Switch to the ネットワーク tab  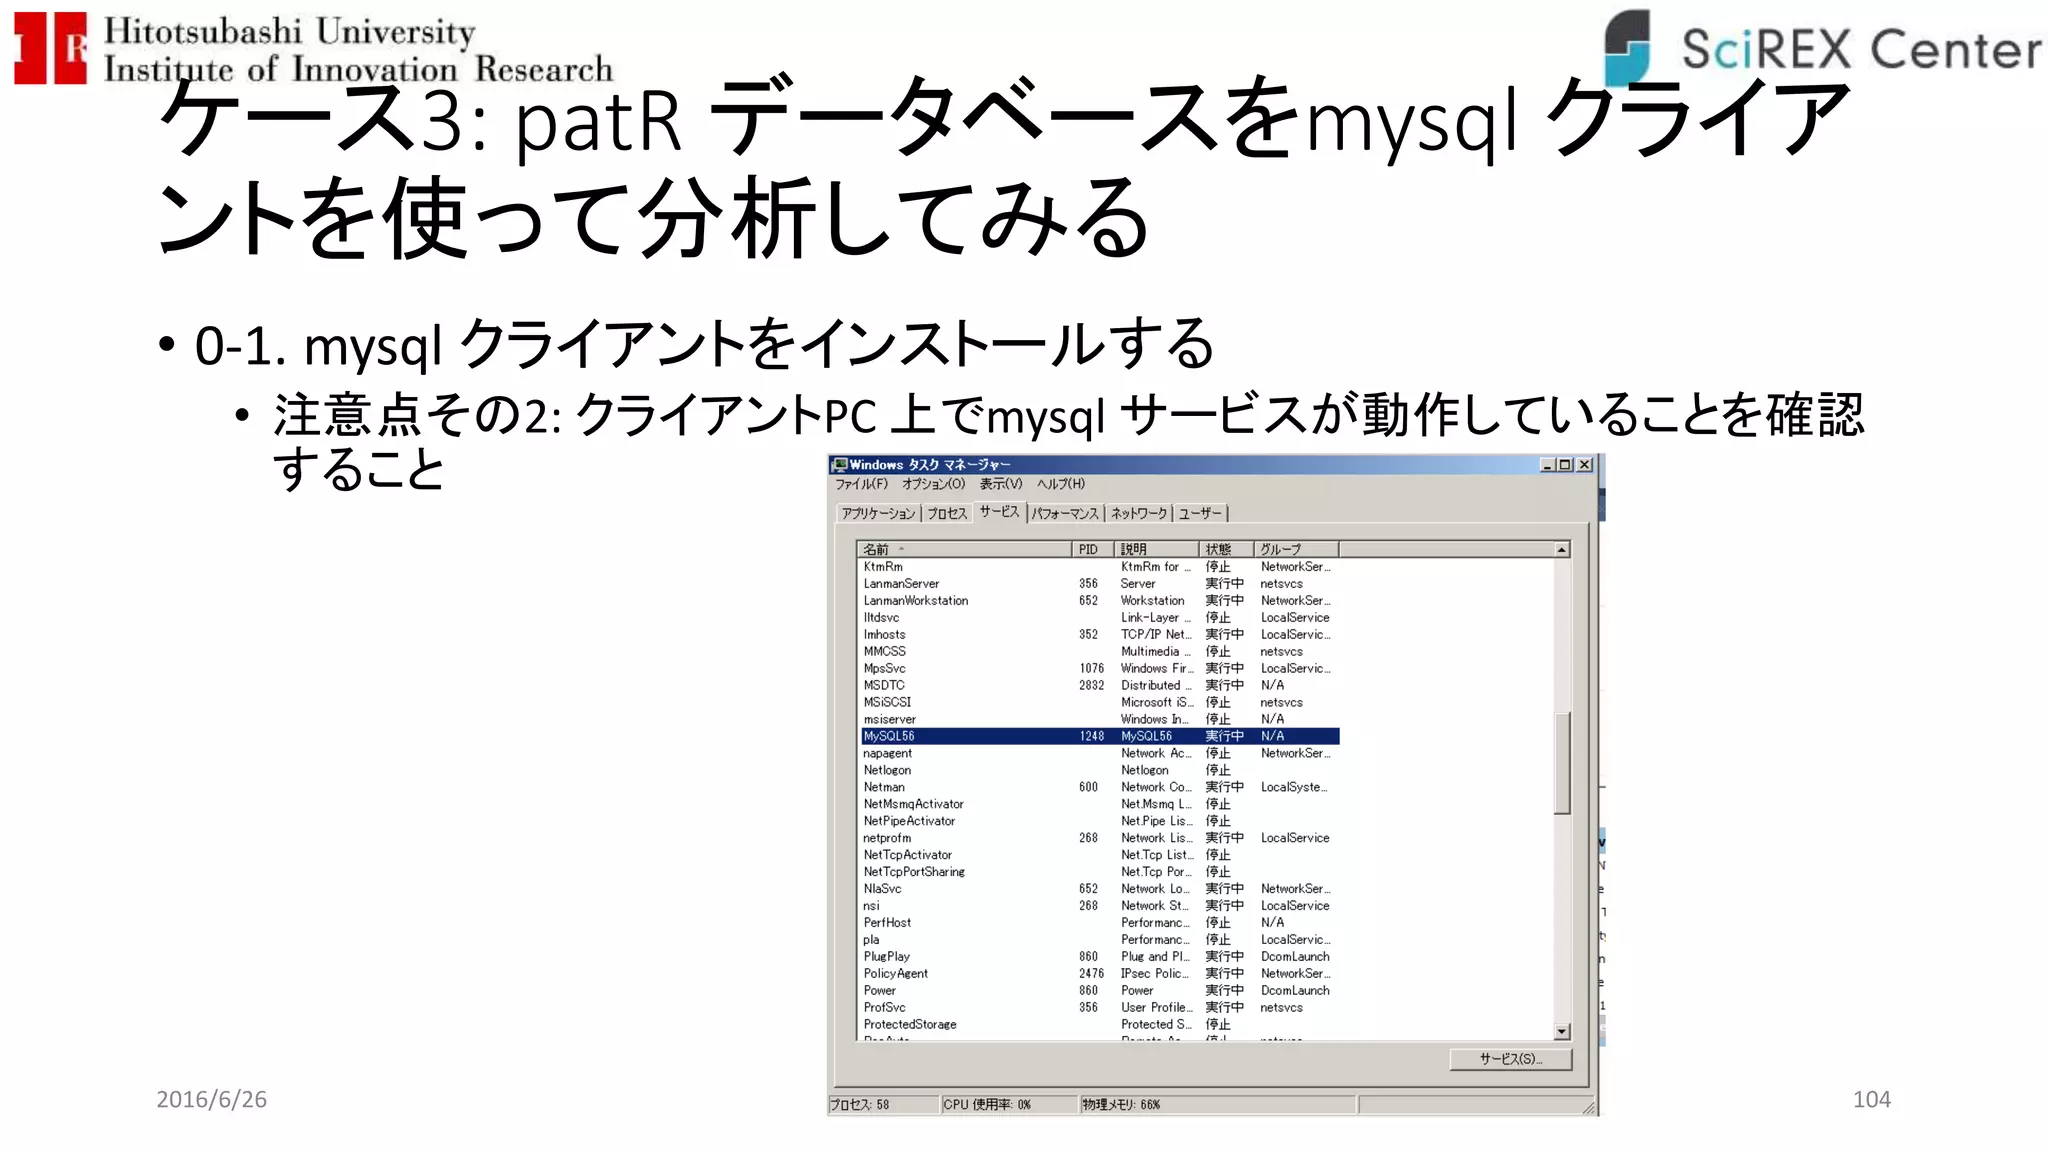pyautogui.click(x=1139, y=513)
